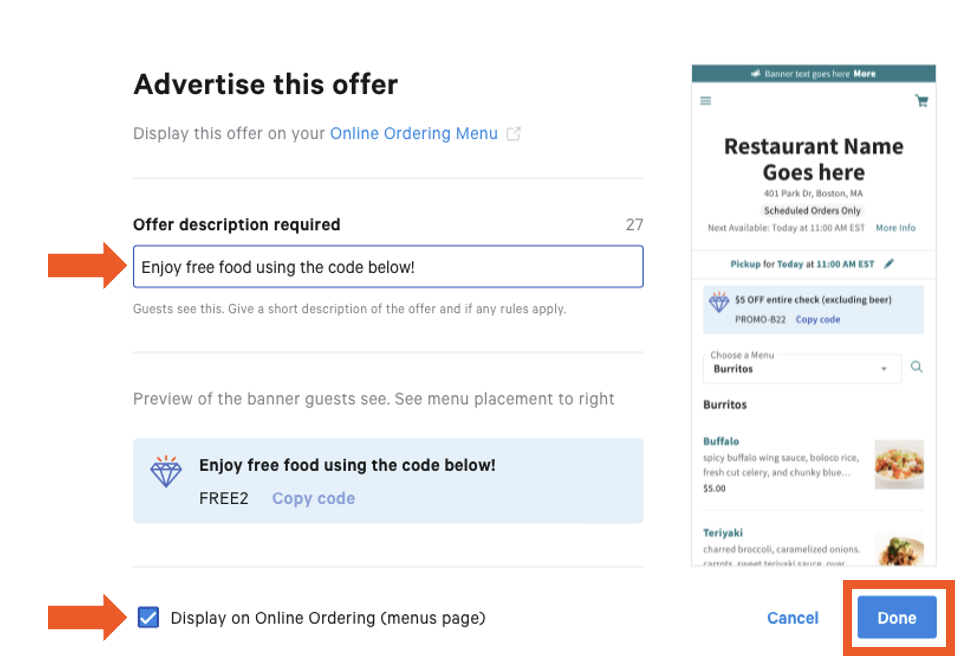Viewport: 980px width, 672px height.
Task: Click the diamond offer icon in the banner preview
Action: 166,470
